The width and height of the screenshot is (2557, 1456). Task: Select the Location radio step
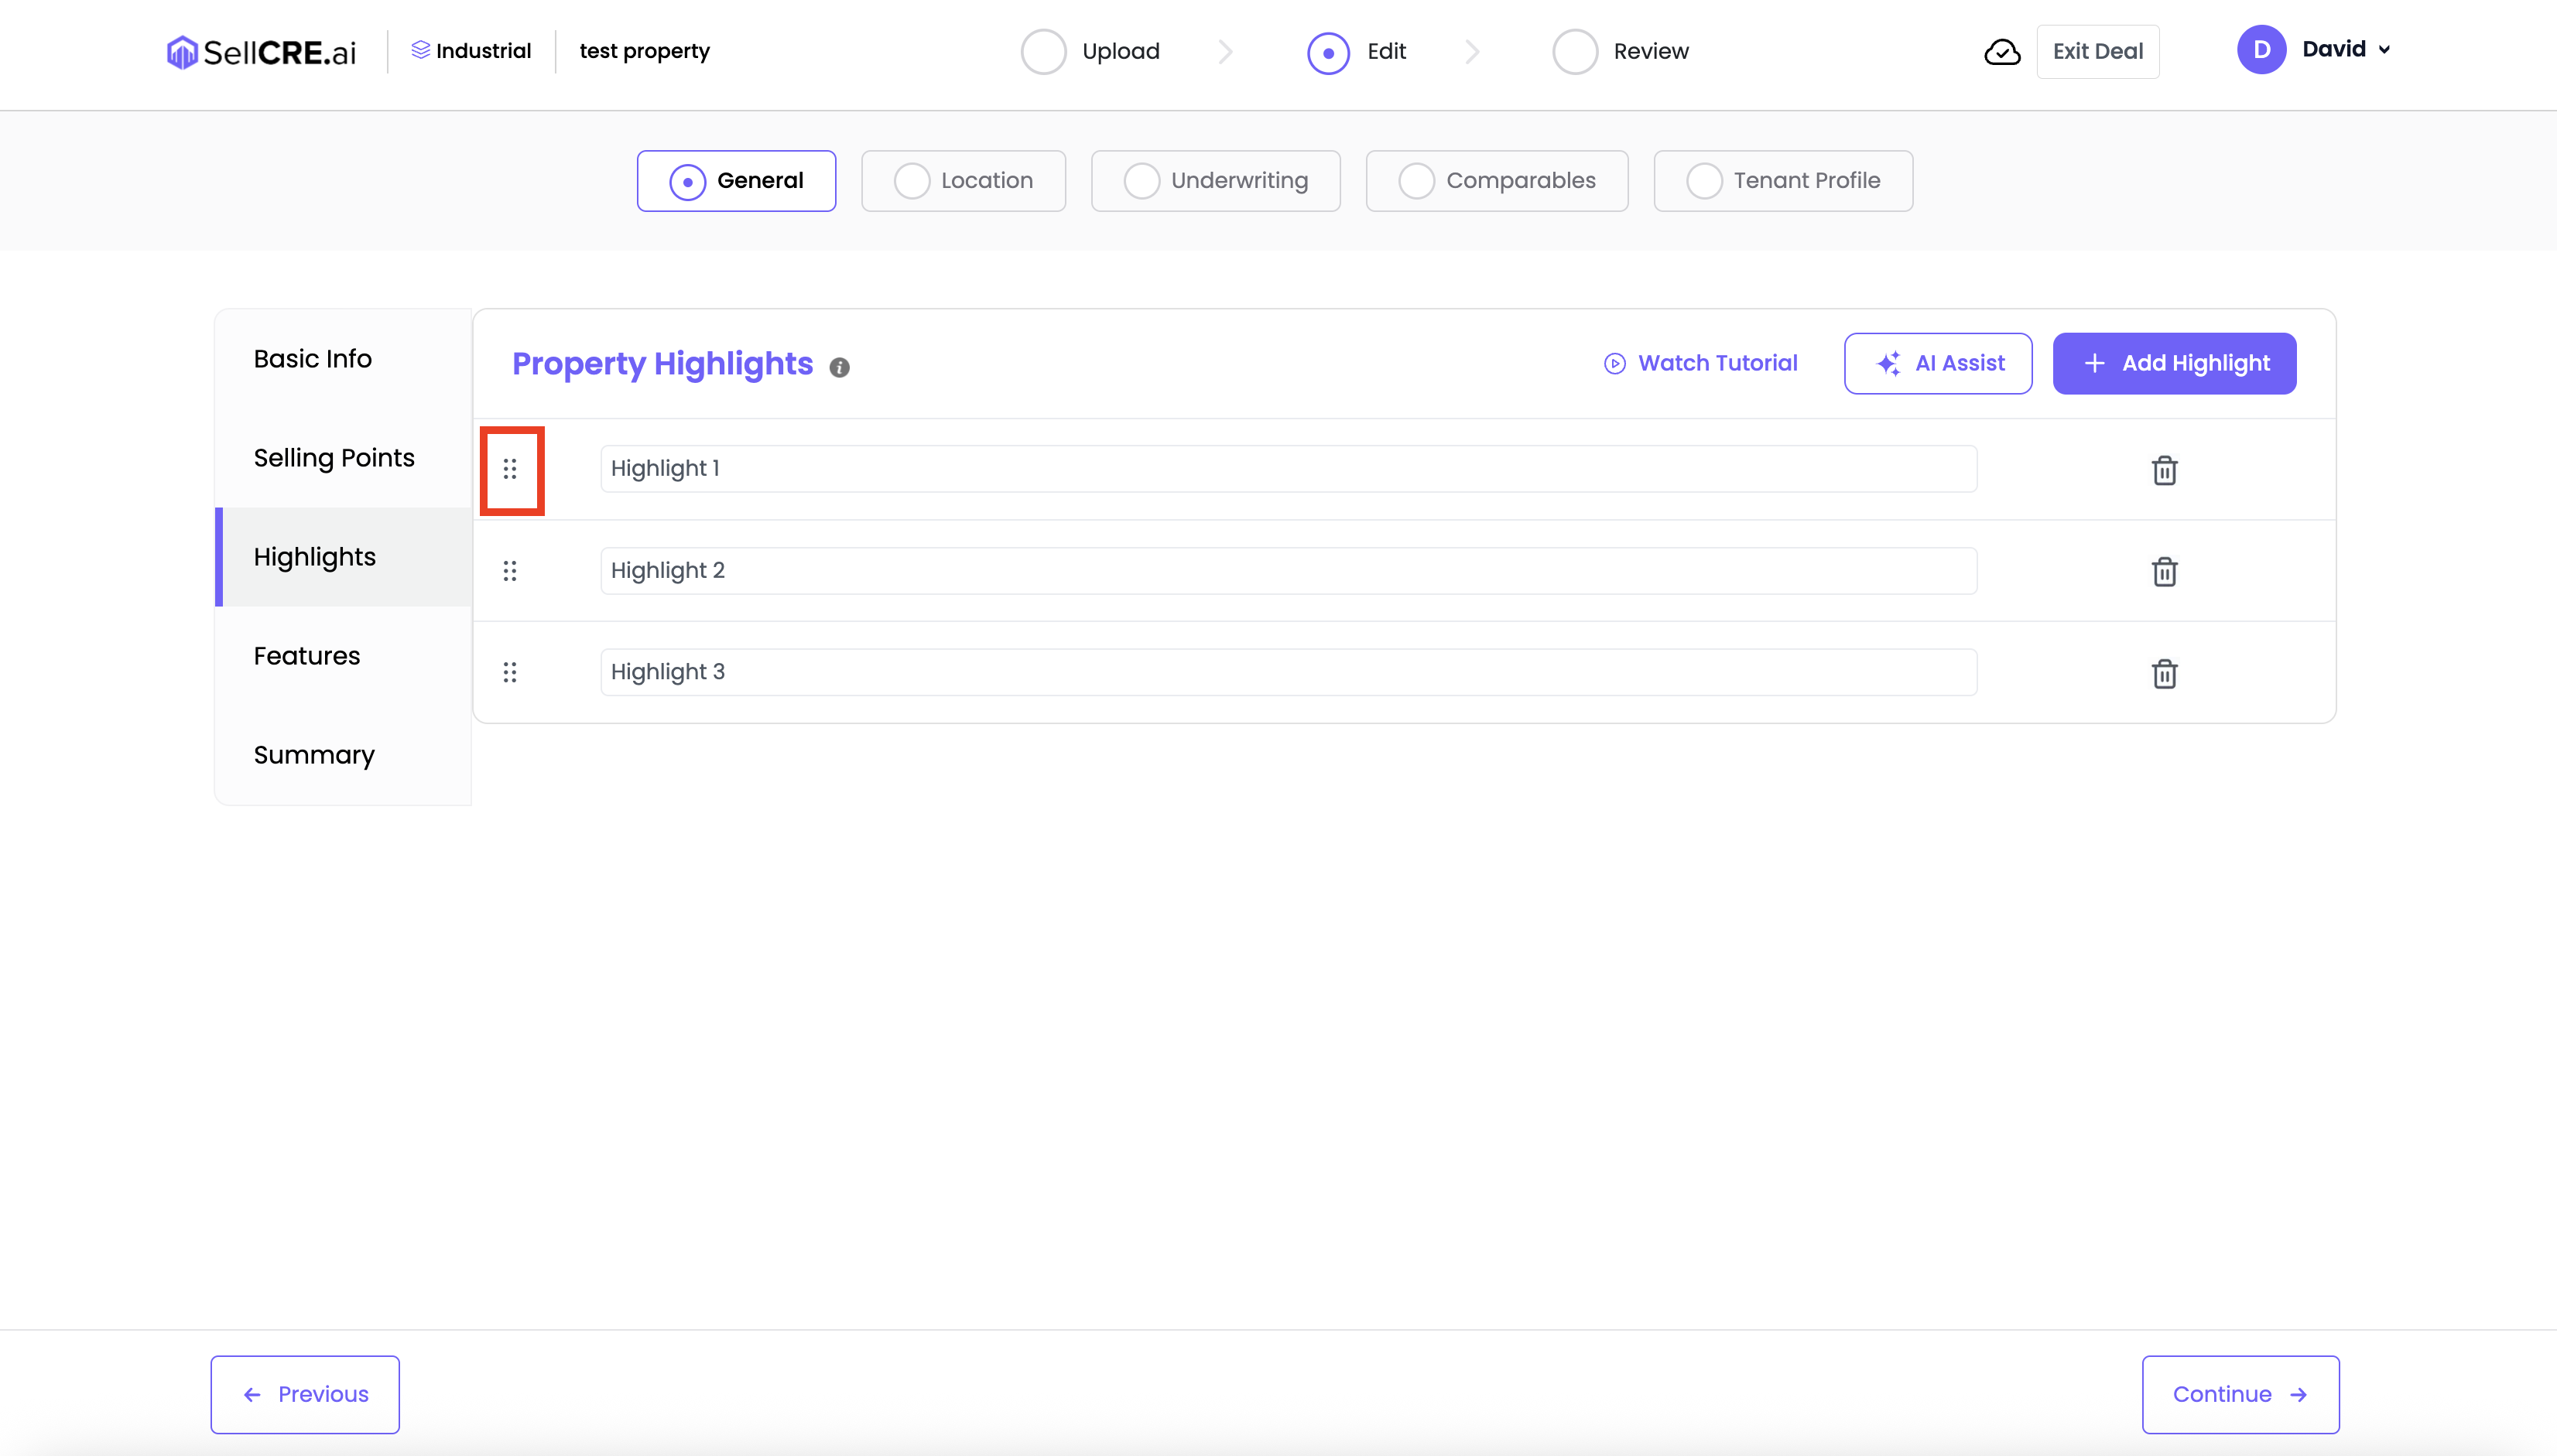963,181
